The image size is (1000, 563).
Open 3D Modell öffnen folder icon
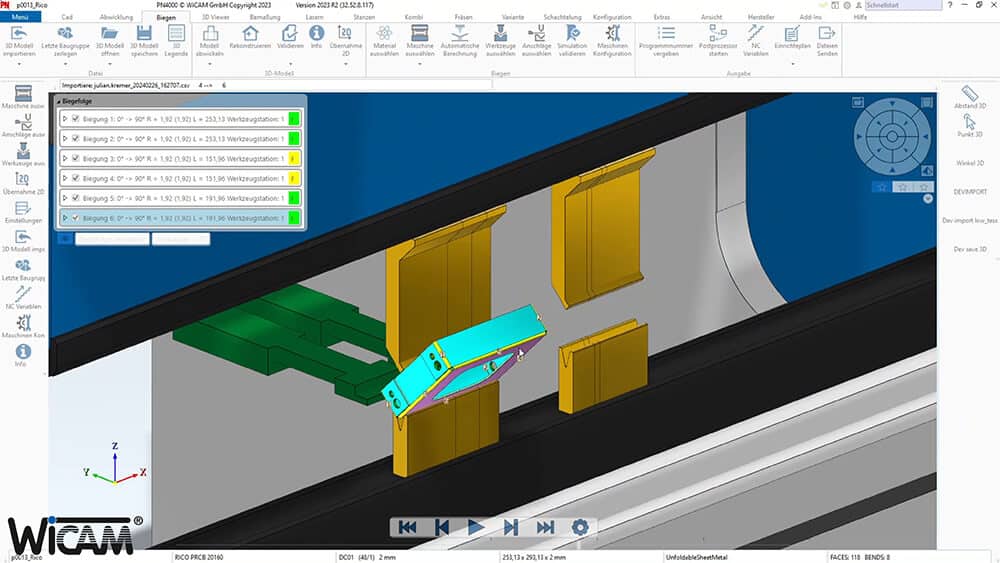[x=110, y=33]
